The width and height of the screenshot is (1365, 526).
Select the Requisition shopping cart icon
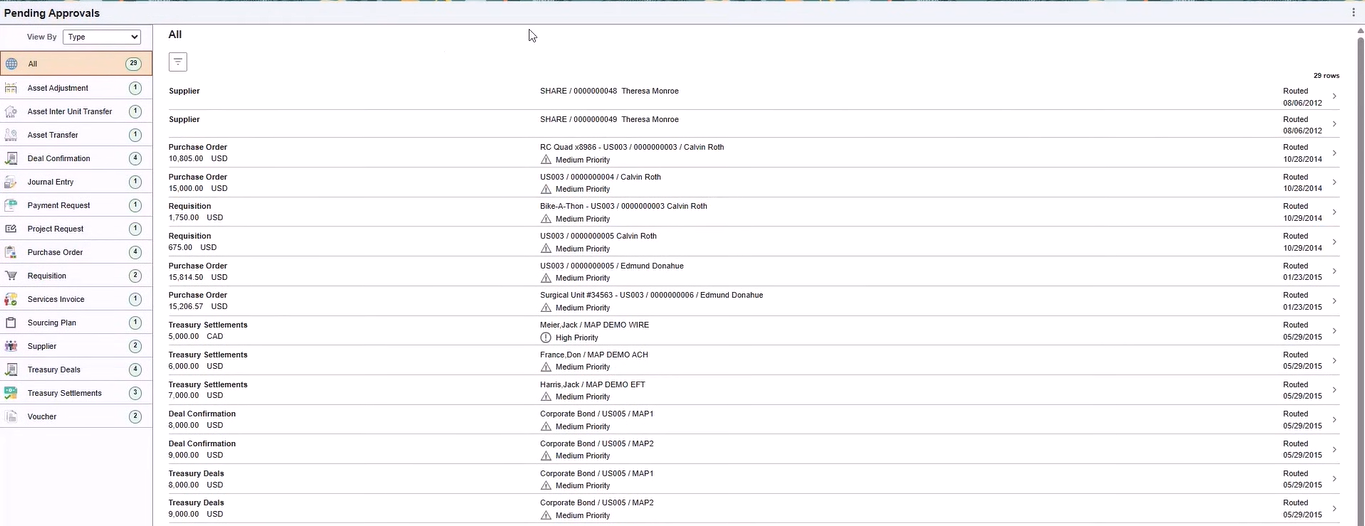tap(11, 276)
